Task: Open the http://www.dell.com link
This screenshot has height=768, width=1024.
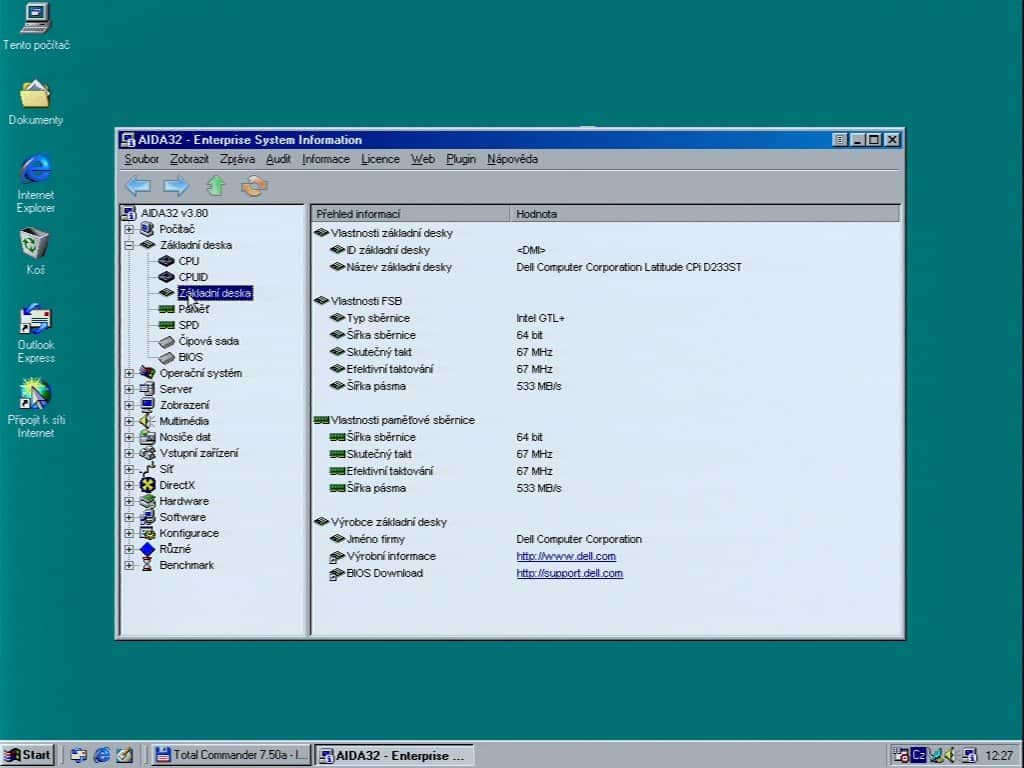Action: pos(566,556)
